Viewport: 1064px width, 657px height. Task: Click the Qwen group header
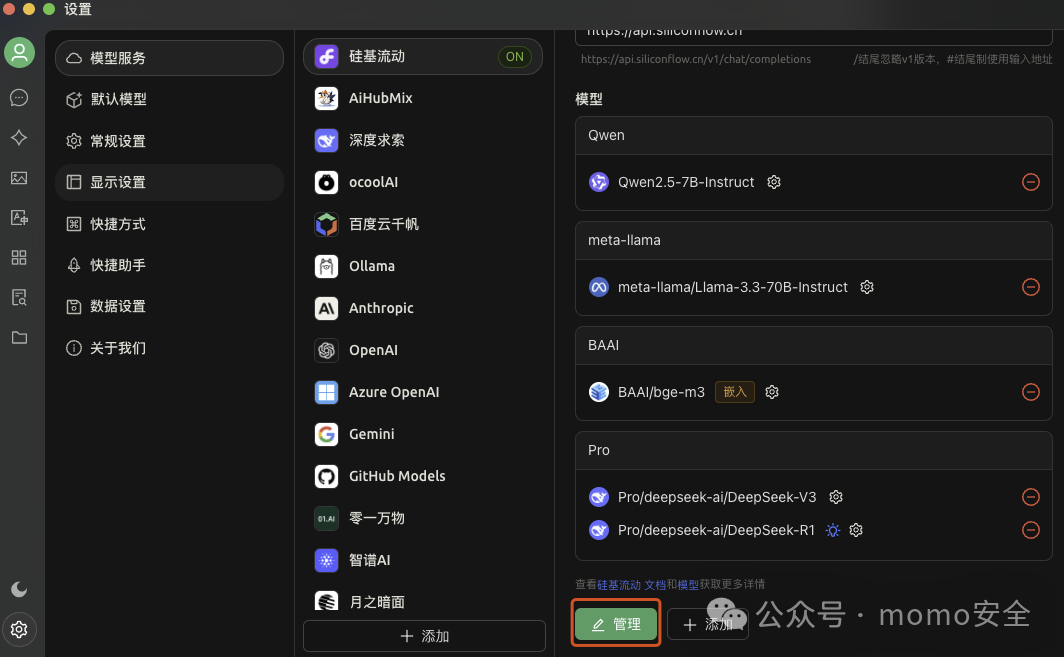click(x=814, y=135)
